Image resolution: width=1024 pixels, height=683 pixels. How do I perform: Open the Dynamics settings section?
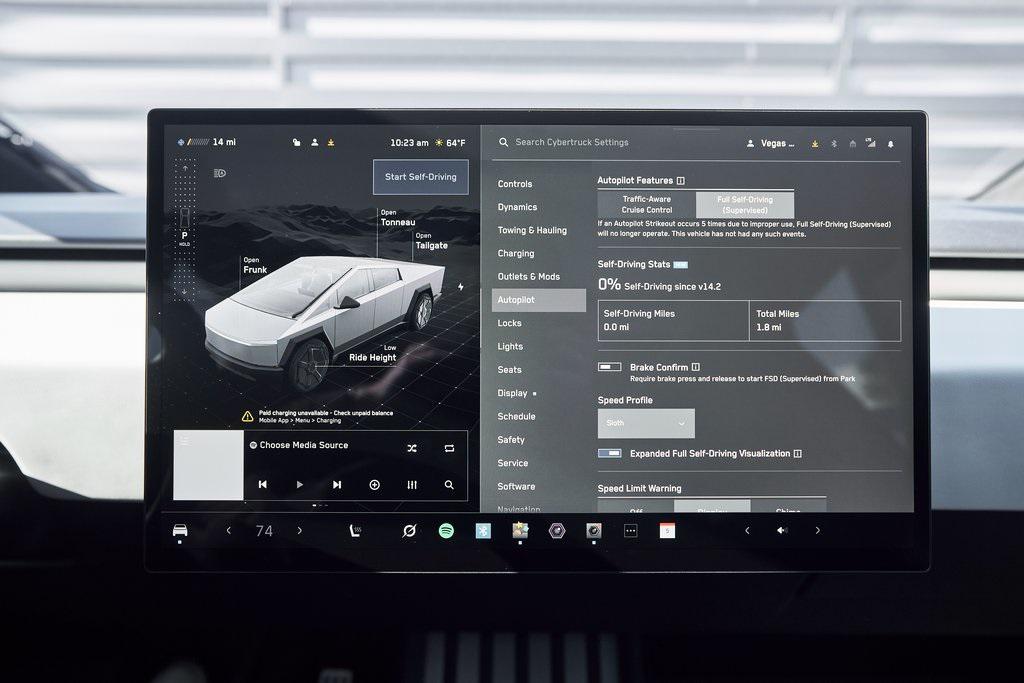tap(517, 207)
